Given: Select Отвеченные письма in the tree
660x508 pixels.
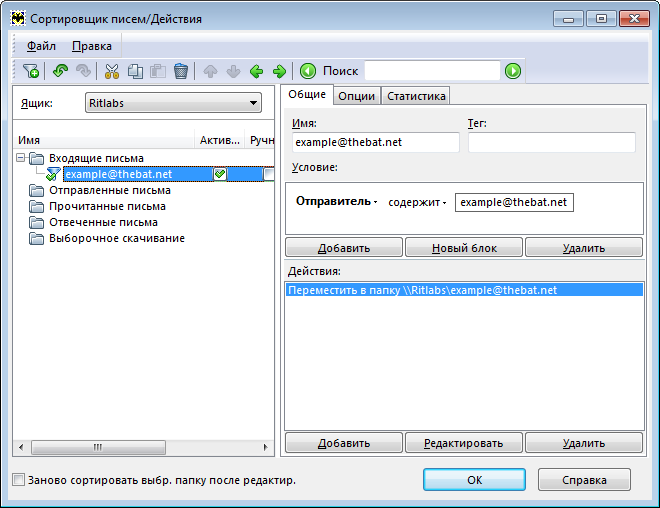Looking at the screenshot, I should tap(104, 222).
